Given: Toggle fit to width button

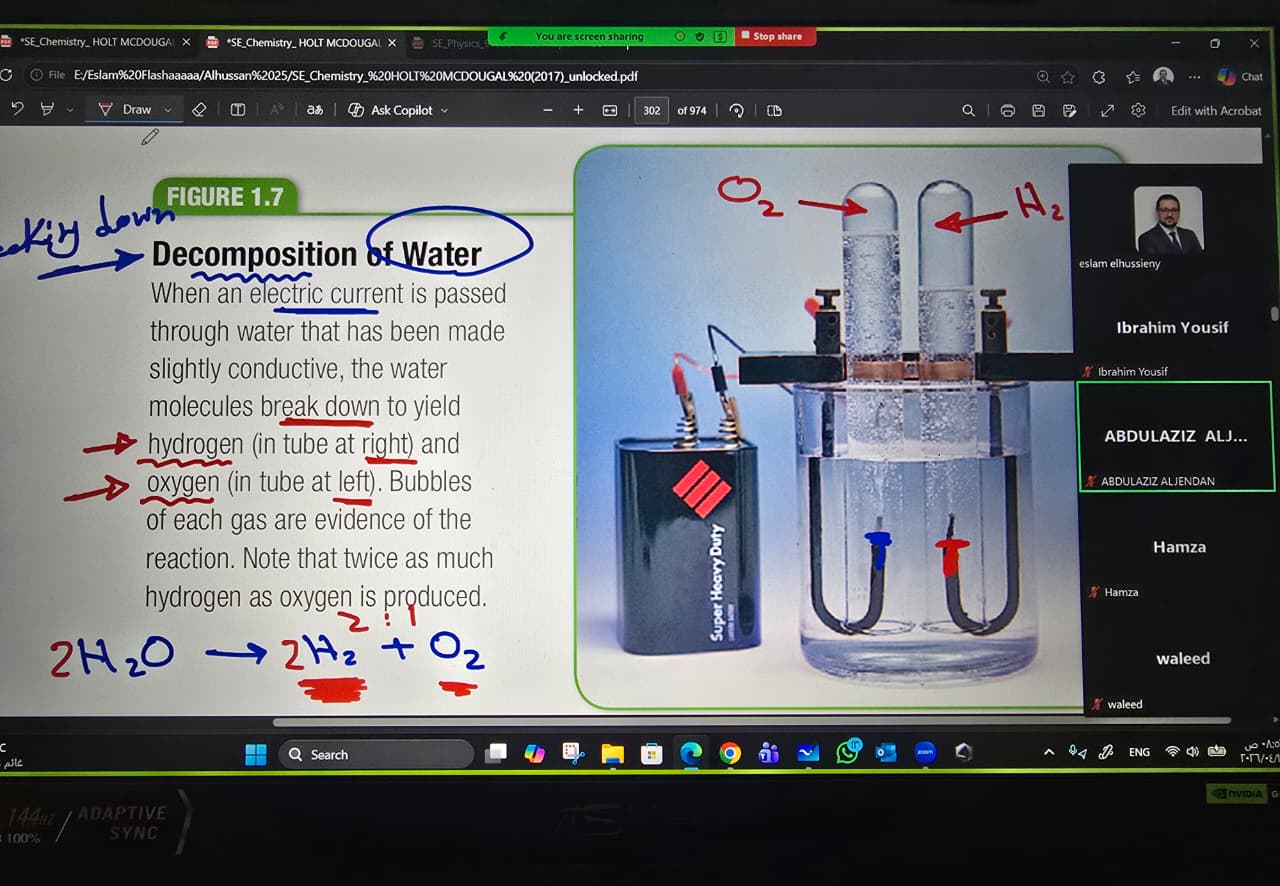Looking at the screenshot, I should [x=610, y=110].
